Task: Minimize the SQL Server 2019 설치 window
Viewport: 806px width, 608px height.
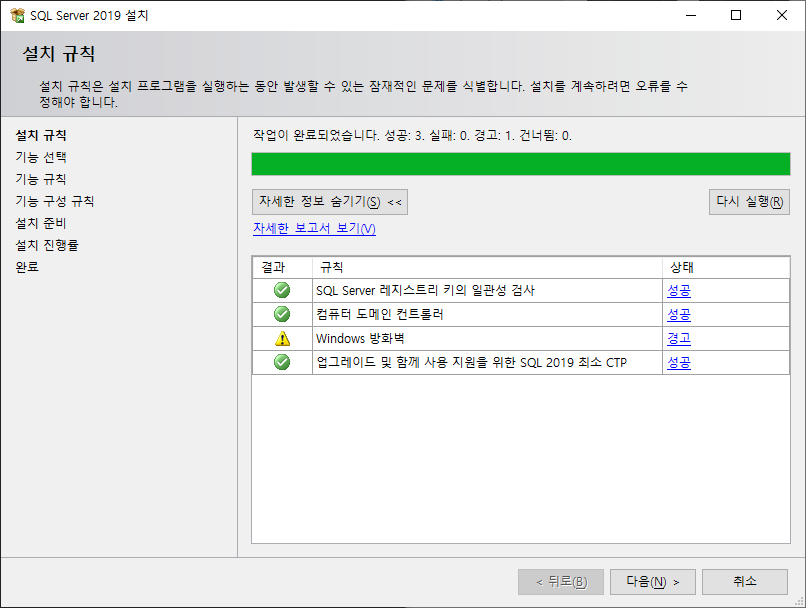Action: 691,15
